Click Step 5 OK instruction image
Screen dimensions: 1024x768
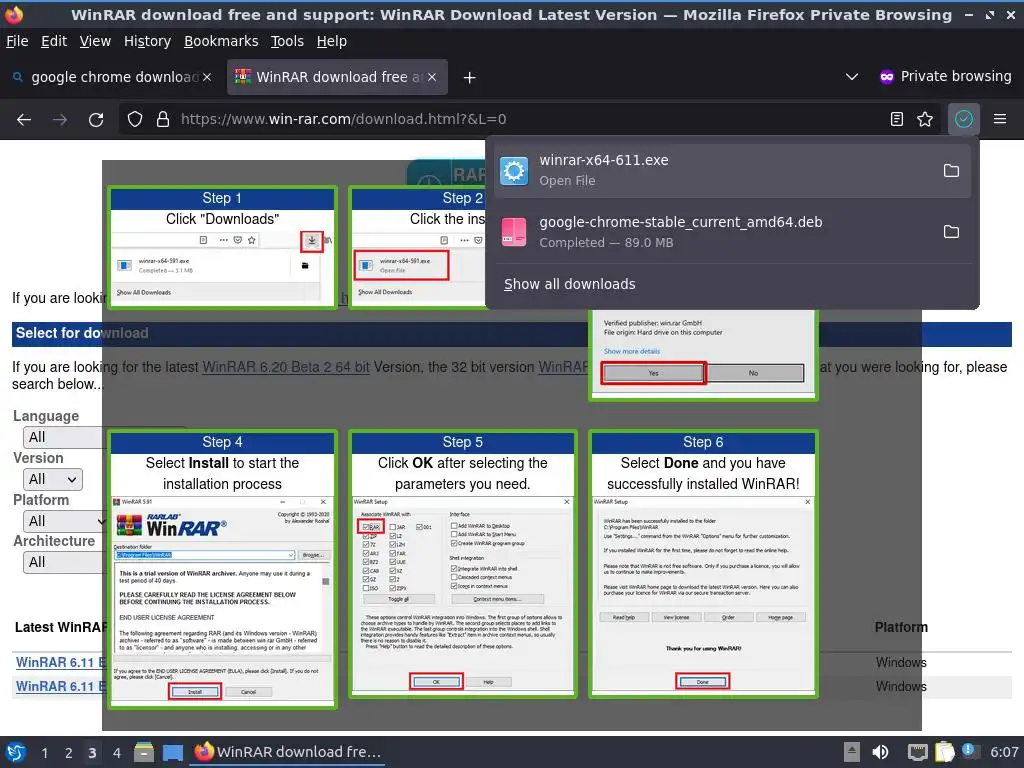coord(463,564)
